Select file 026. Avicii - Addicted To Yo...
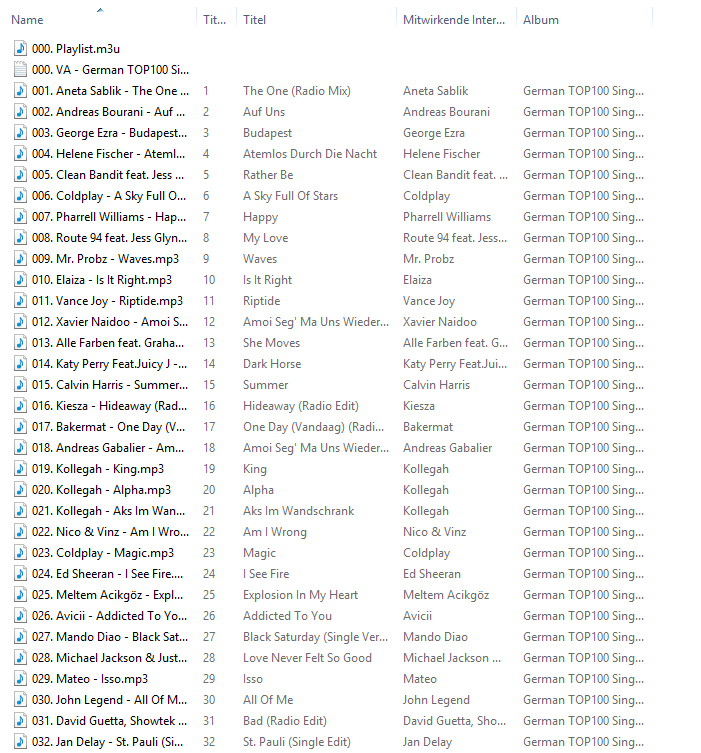This screenshot has height=753, width=701. [109, 616]
